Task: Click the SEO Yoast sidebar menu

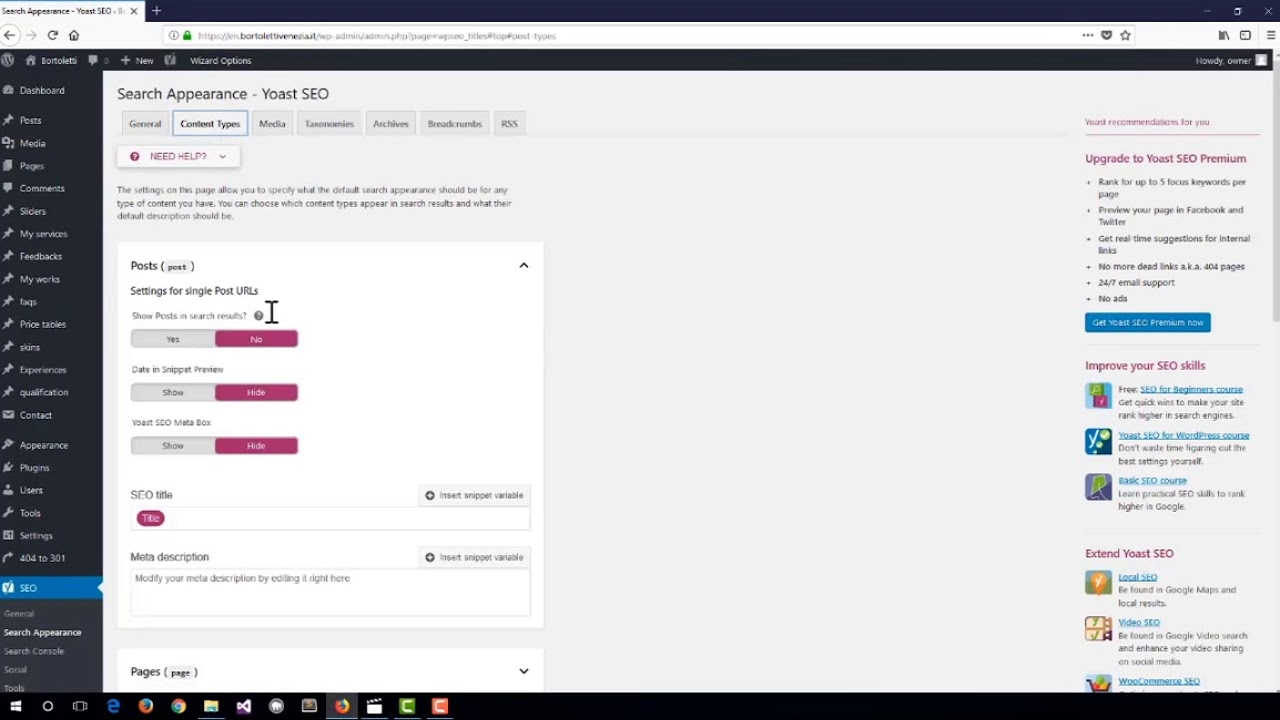Action: pos(51,588)
